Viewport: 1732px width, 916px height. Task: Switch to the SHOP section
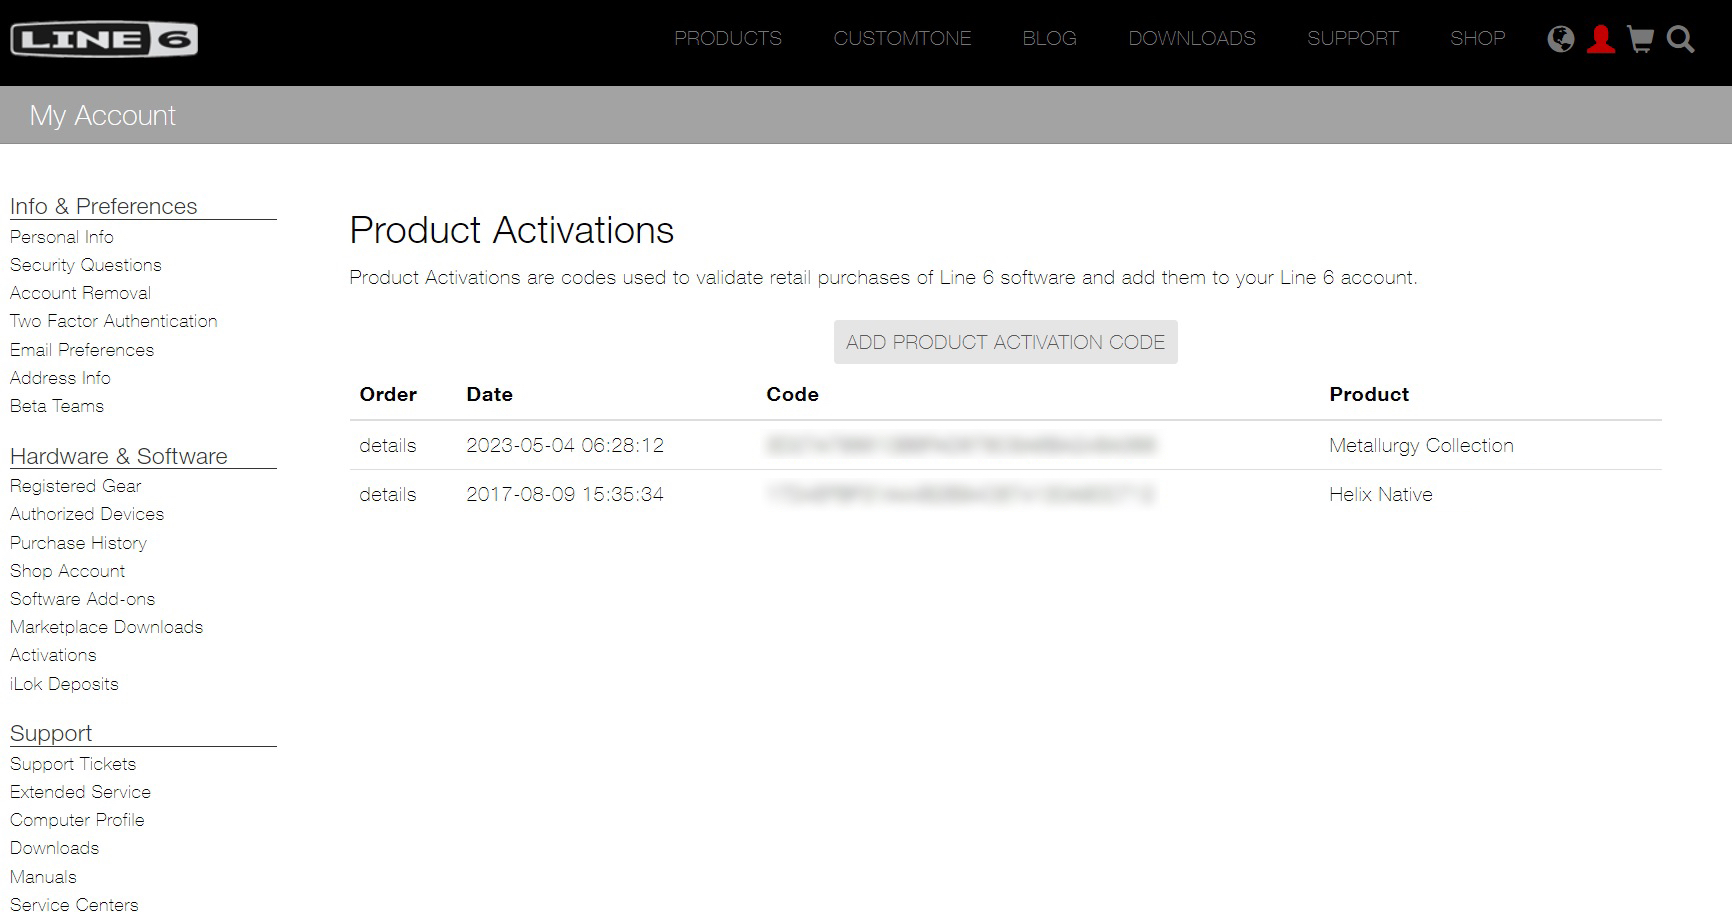1477,38
